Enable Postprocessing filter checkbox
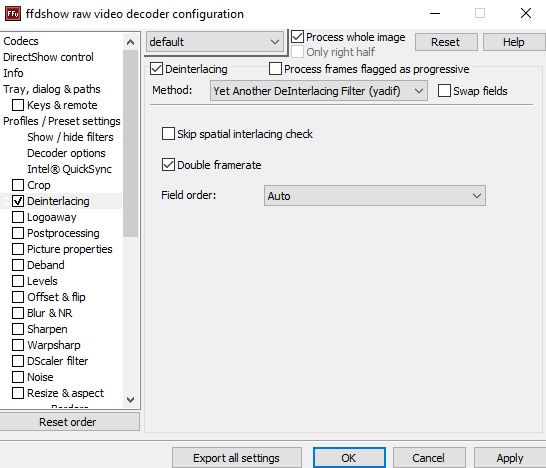The image size is (546, 468). tap(18, 233)
